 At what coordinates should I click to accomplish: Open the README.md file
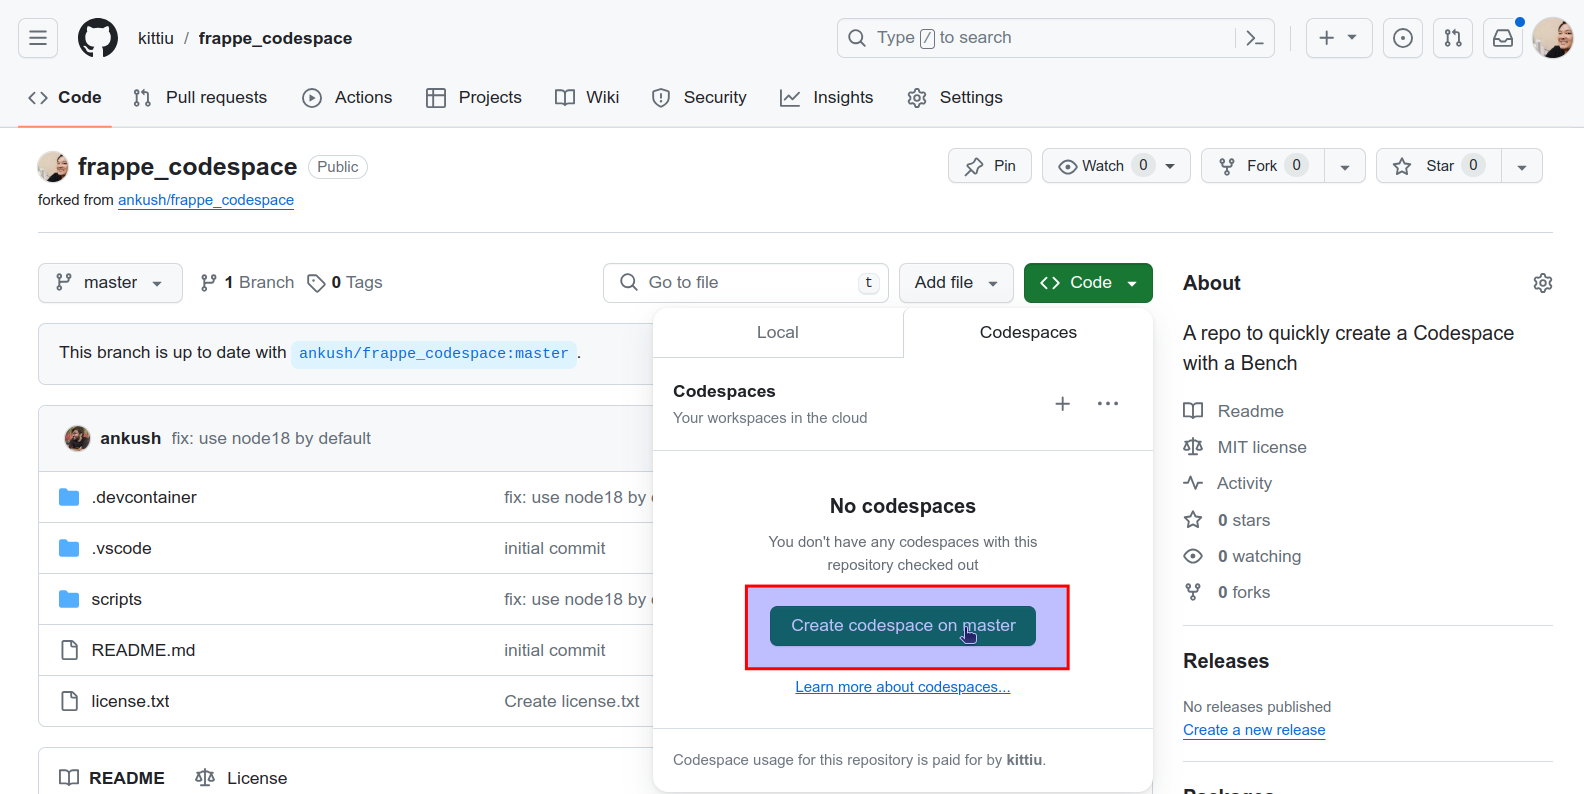pyautogui.click(x=143, y=650)
